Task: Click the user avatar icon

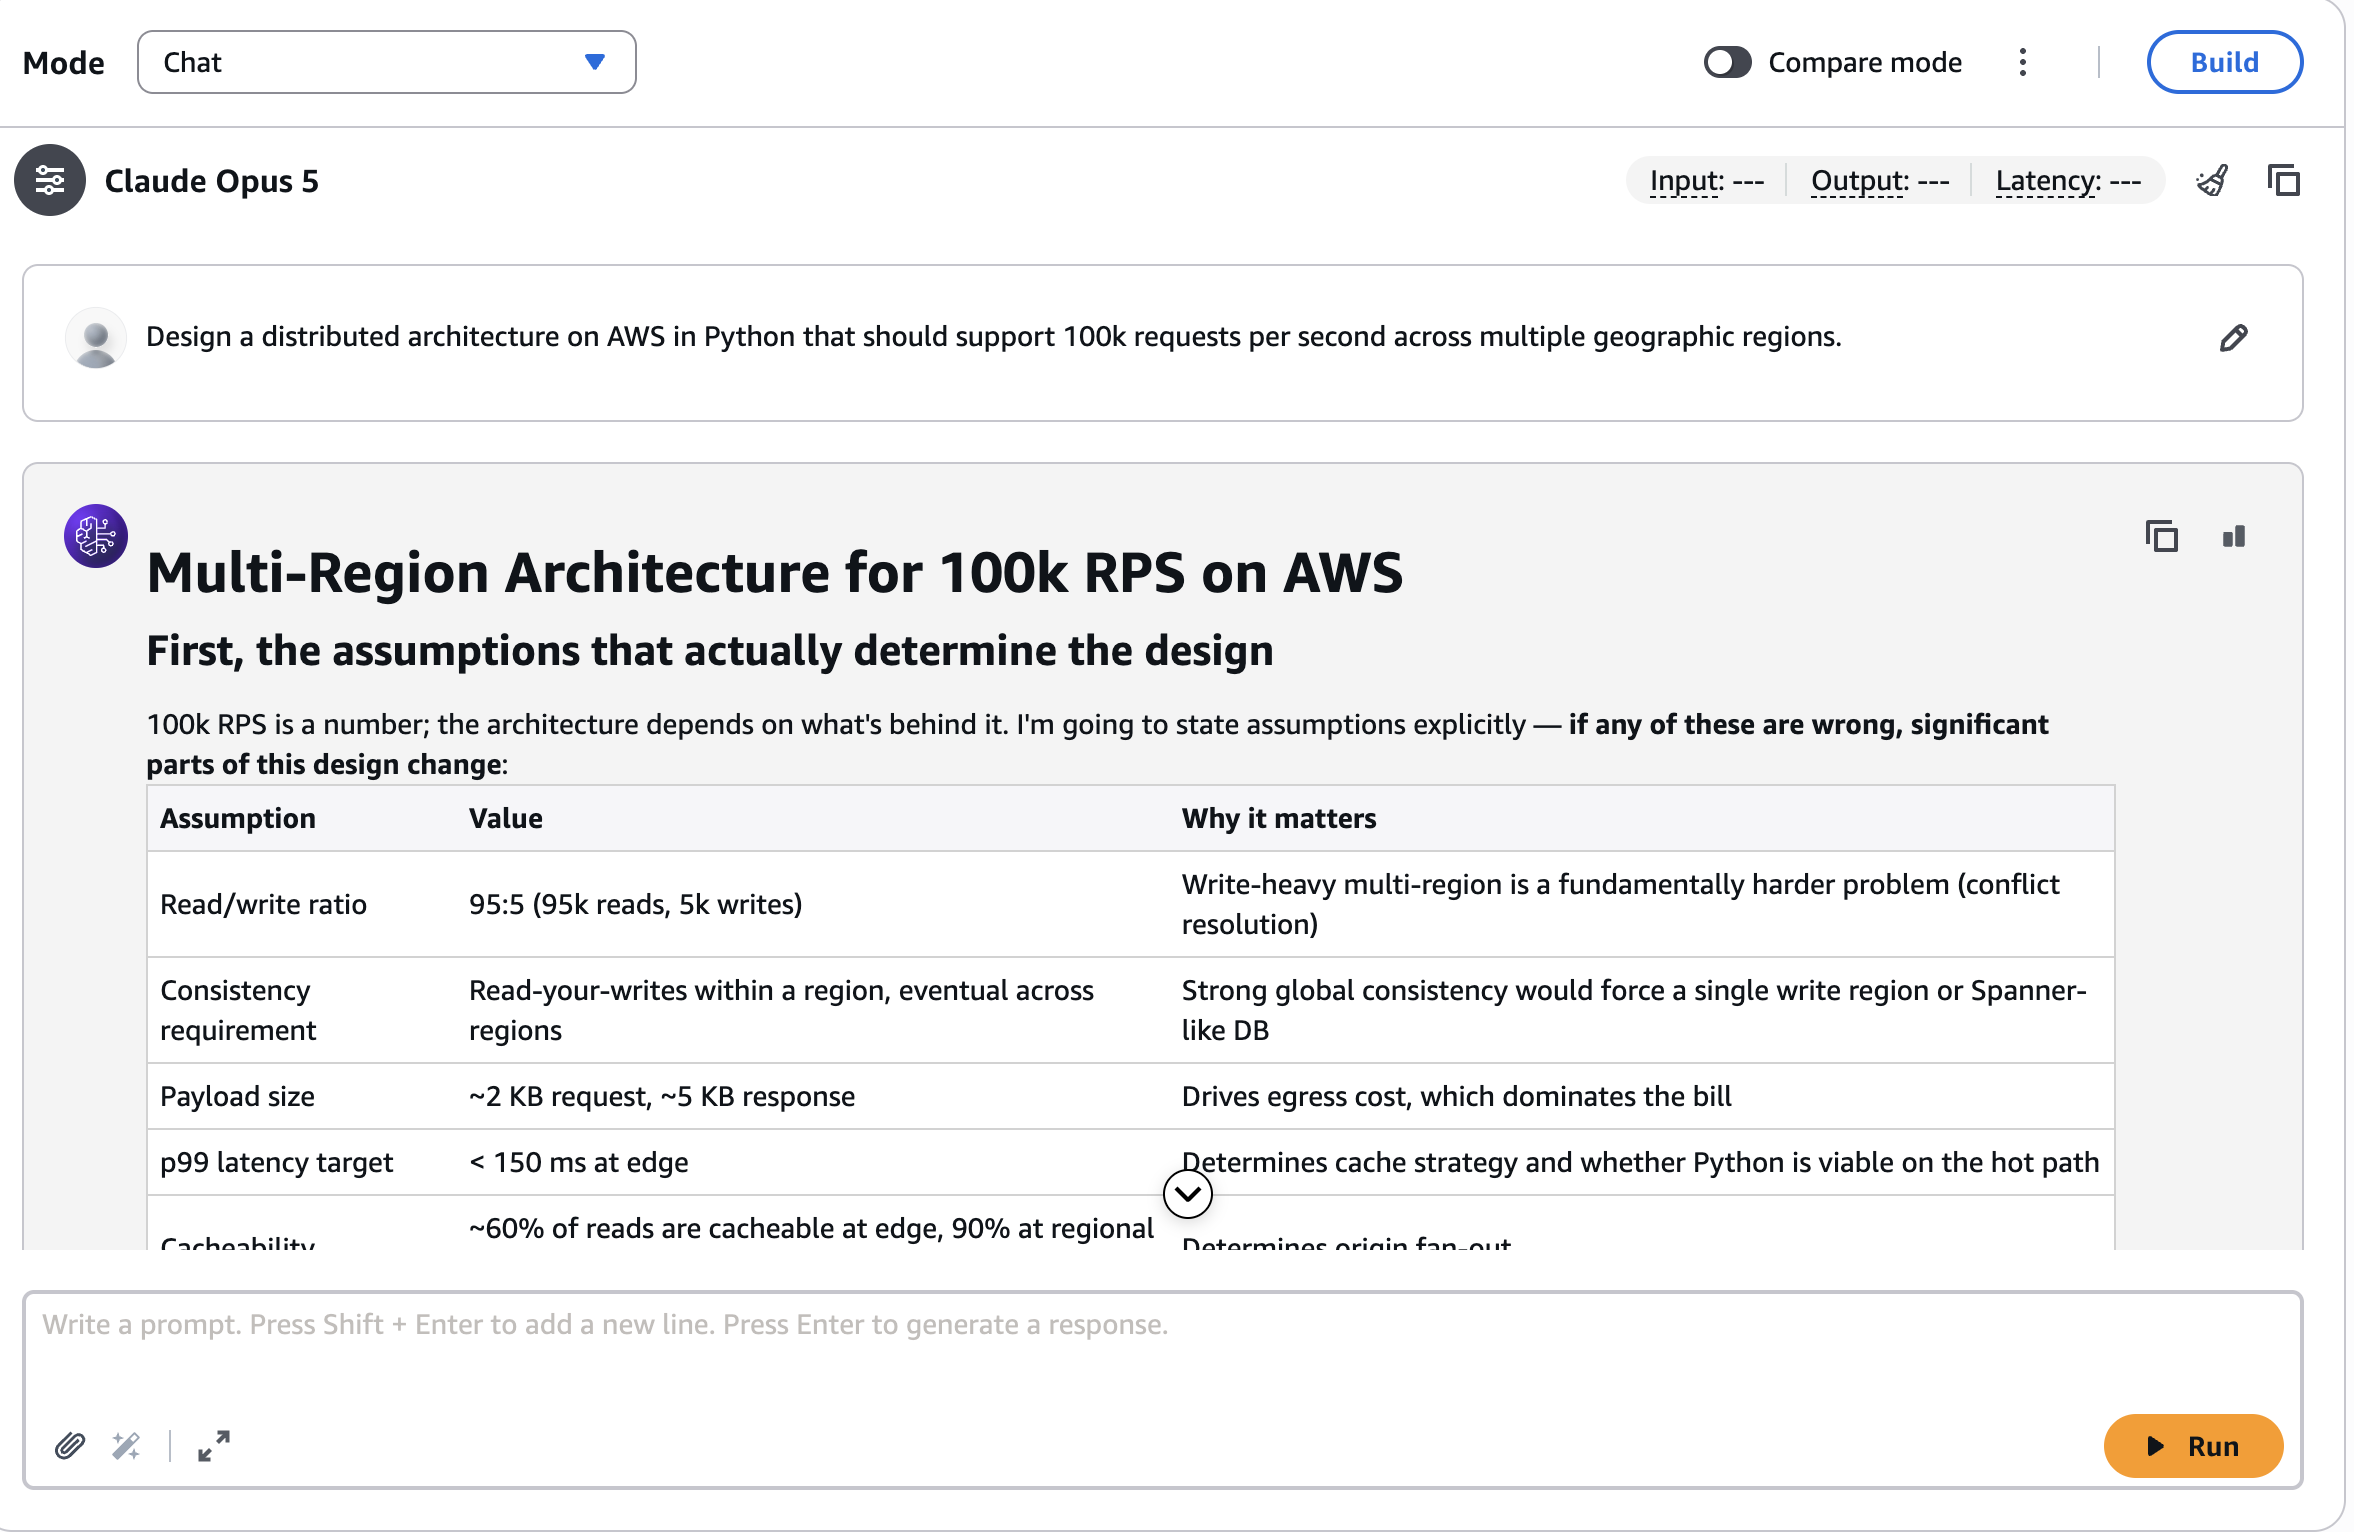Action: pos(96,338)
